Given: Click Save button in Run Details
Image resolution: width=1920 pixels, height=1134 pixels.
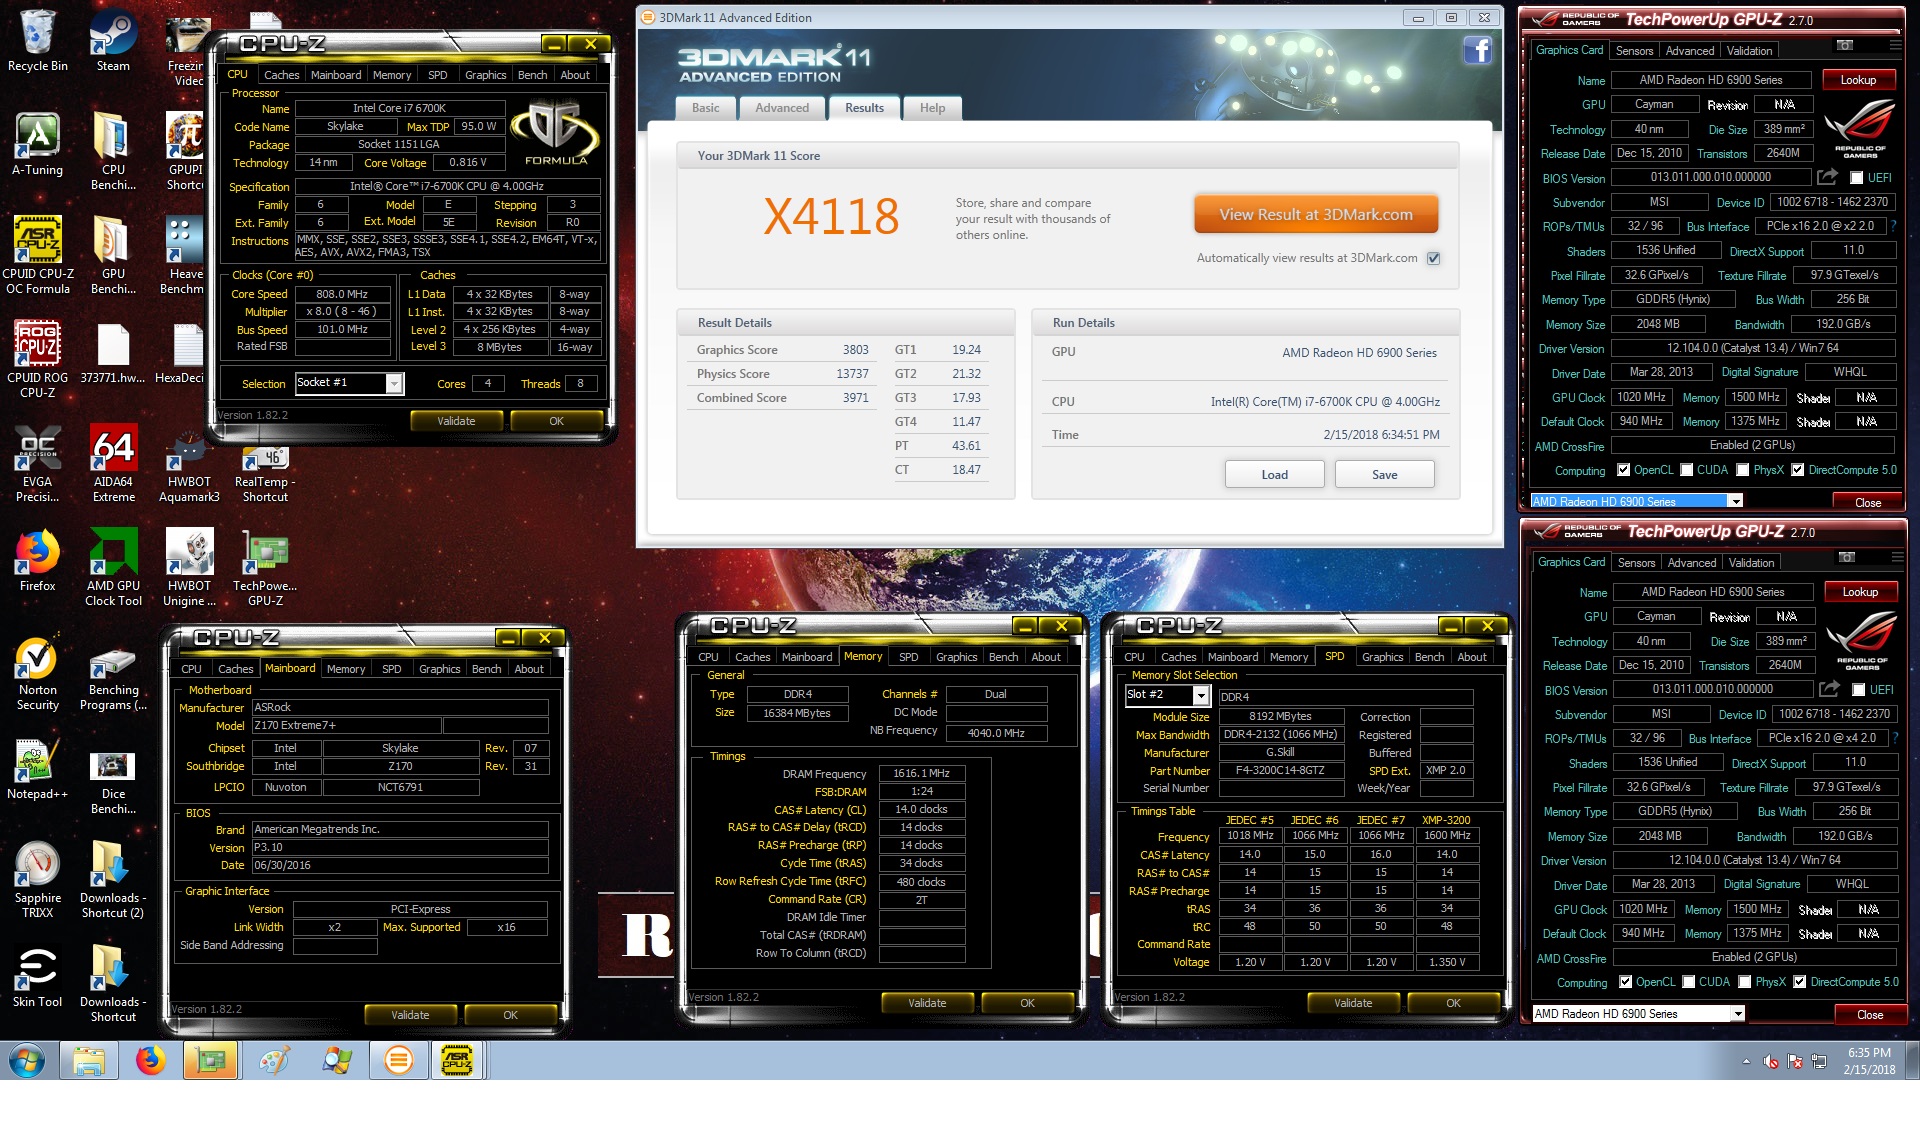Looking at the screenshot, I should click(x=1384, y=474).
